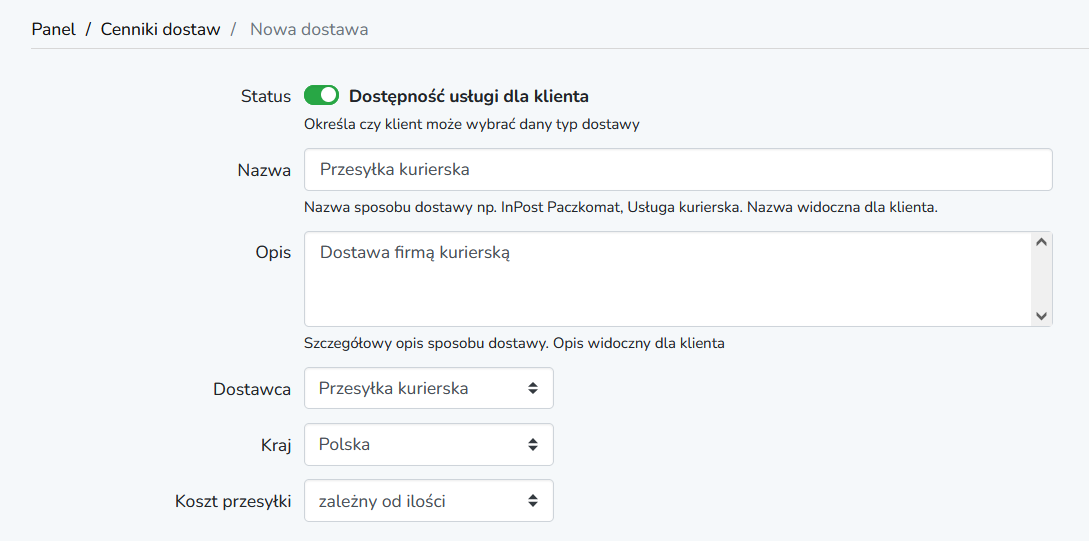Expand the Koszt przesyłki dropdown
1089x541 pixels.
pyautogui.click(x=429, y=501)
